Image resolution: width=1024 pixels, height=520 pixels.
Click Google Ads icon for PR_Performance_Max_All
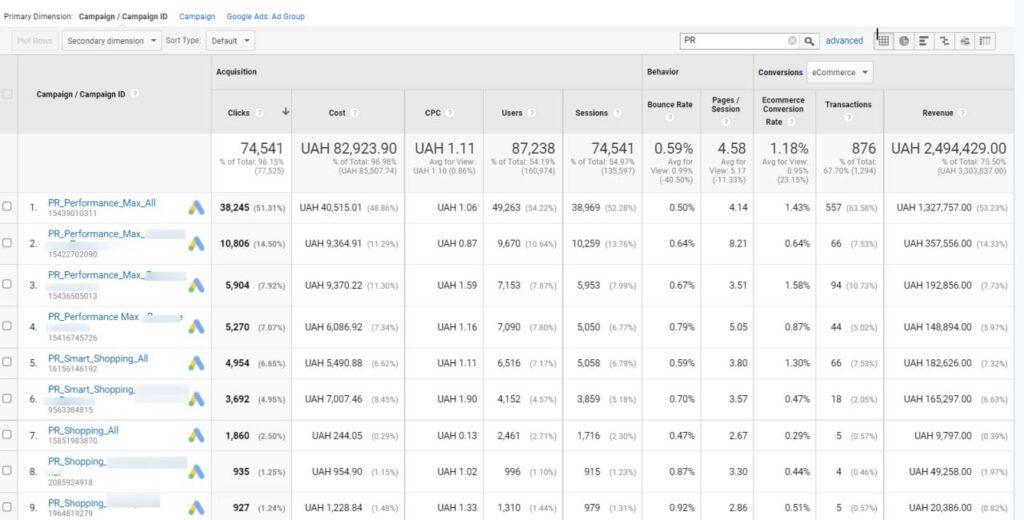click(x=197, y=208)
